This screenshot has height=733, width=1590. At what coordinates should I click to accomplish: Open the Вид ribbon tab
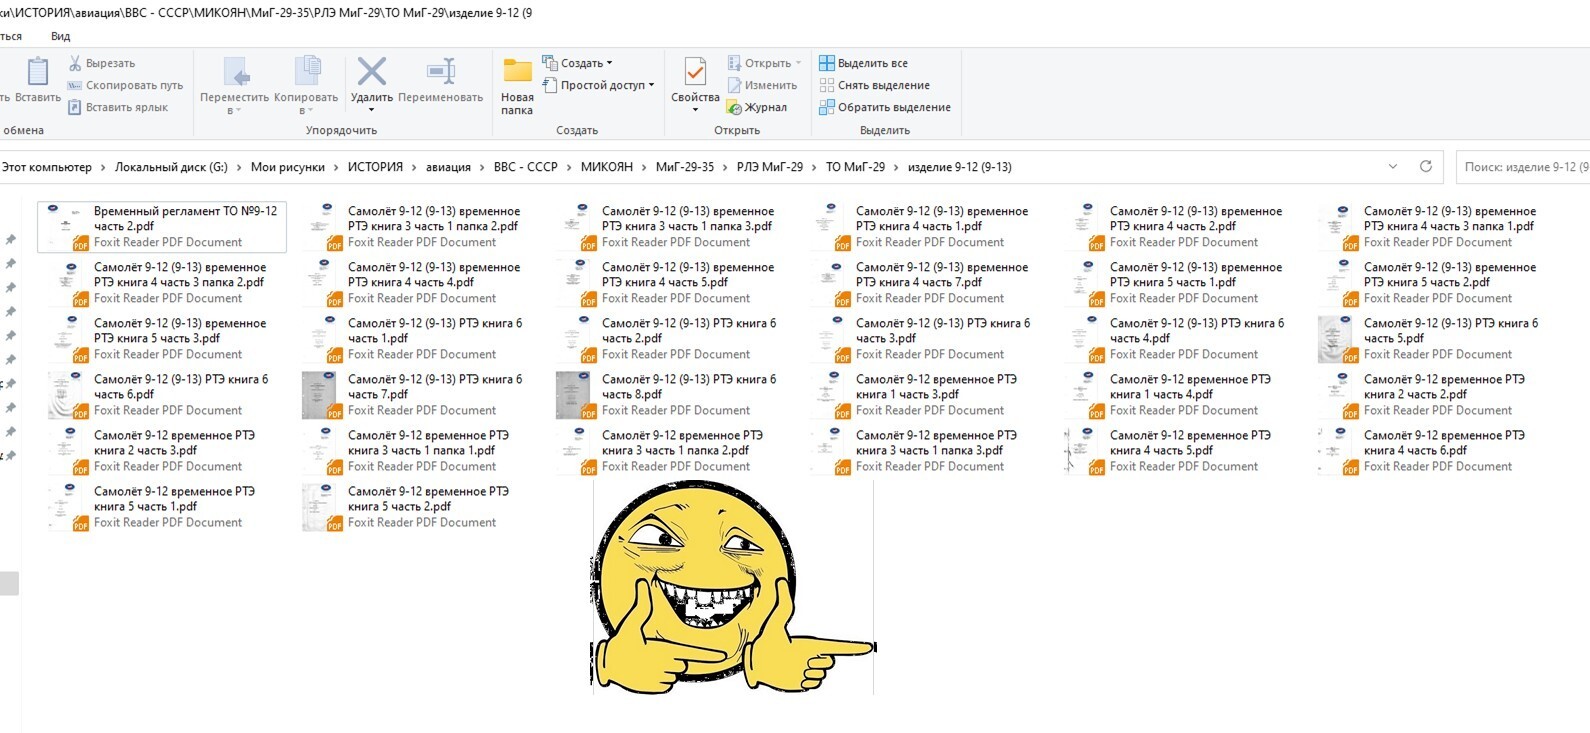pos(60,36)
